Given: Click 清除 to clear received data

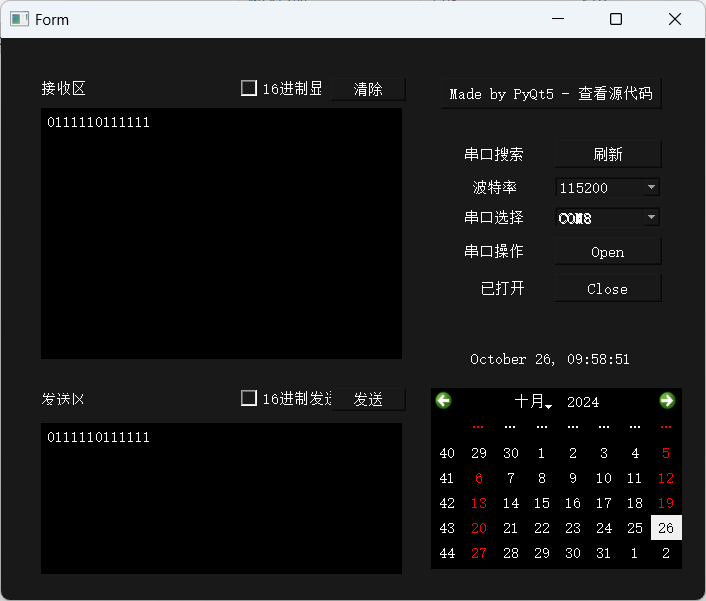Looking at the screenshot, I should pos(368,89).
